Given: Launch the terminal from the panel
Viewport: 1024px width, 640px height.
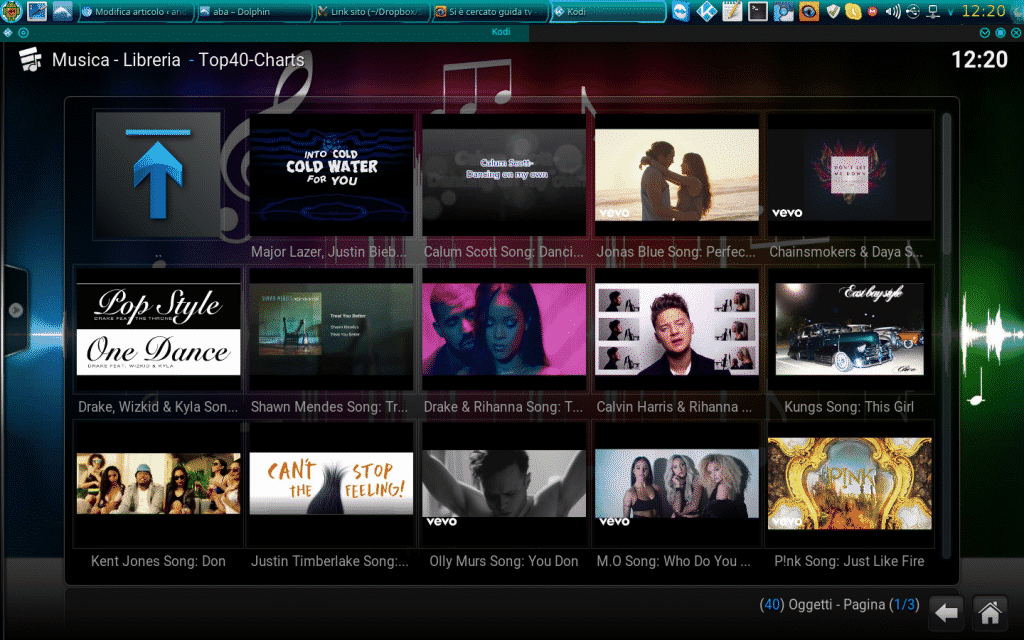Looking at the screenshot, I should click(x=758, y=11).
